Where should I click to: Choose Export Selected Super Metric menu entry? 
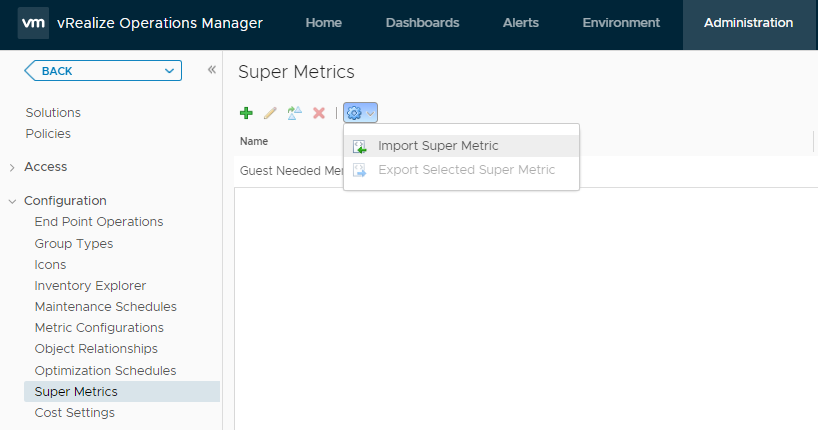tap(461, 170)
